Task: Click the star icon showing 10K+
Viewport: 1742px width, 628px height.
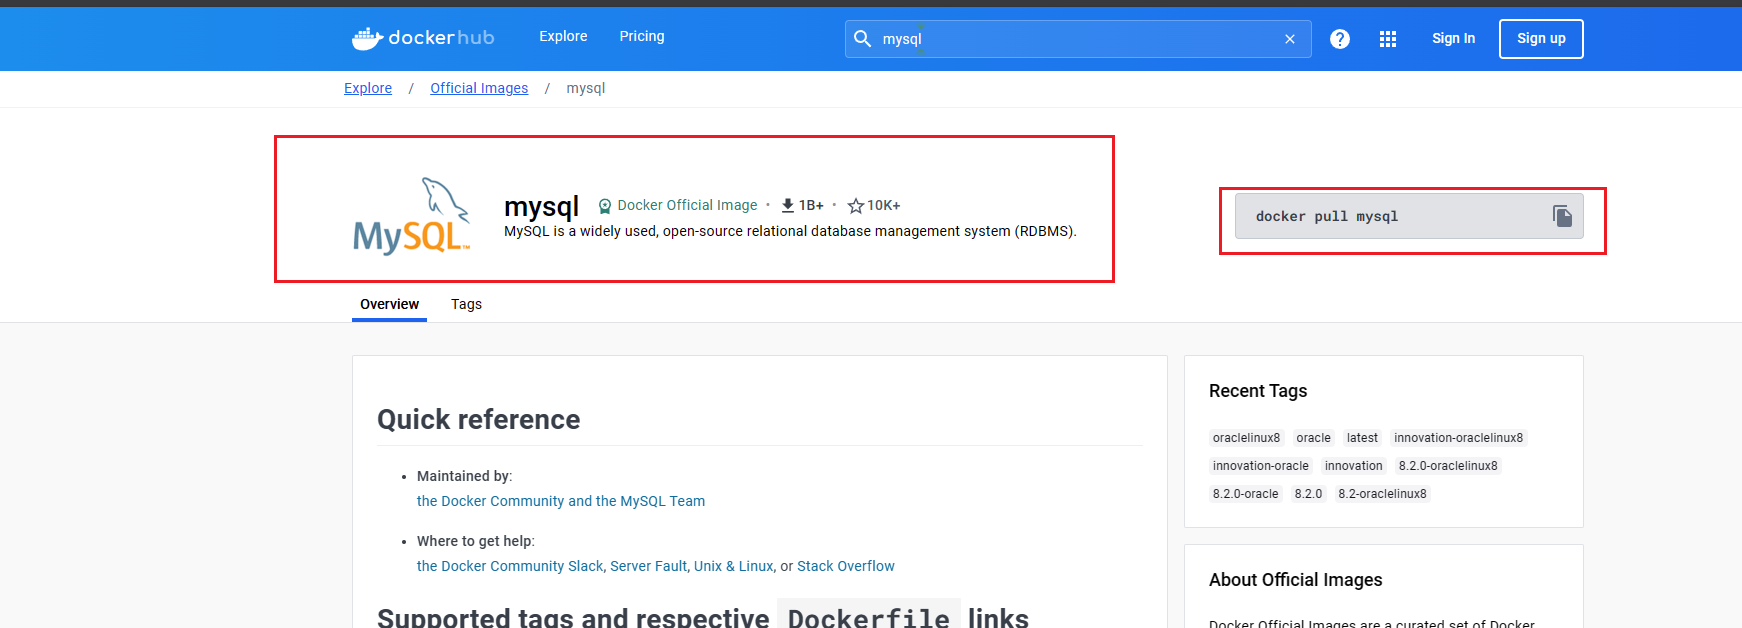Action: click(x=856, y=206)
